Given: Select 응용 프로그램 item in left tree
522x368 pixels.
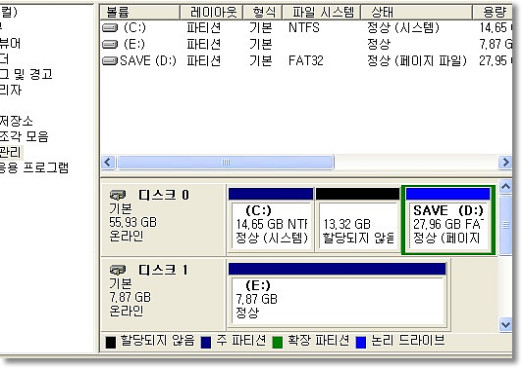Looking at the screenshot, I should pos(34,167).
